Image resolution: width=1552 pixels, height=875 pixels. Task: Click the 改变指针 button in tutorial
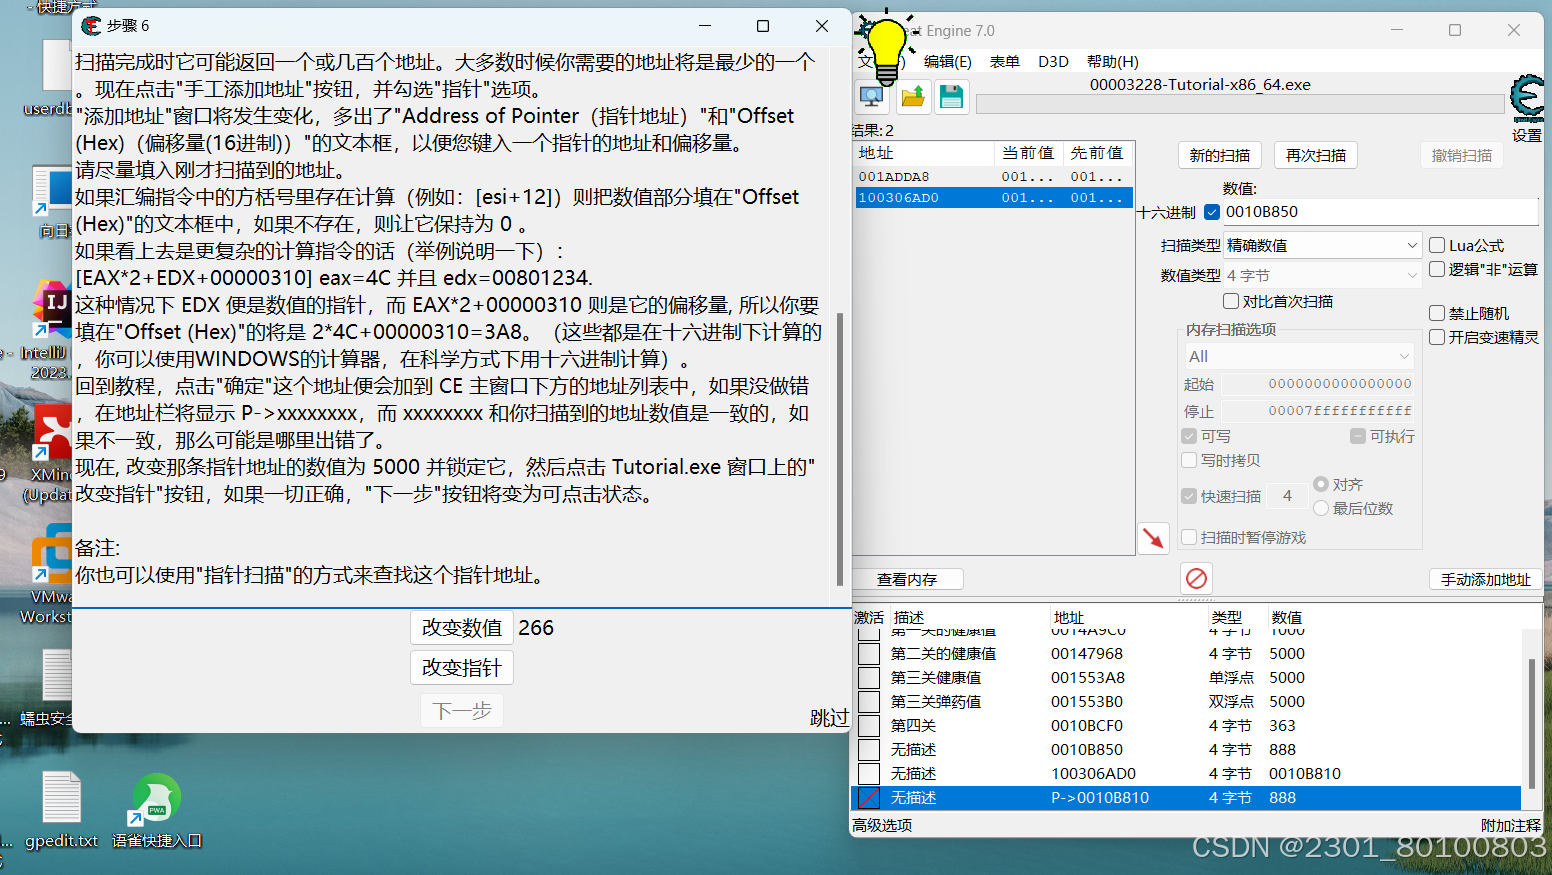[x=462, y=668]
